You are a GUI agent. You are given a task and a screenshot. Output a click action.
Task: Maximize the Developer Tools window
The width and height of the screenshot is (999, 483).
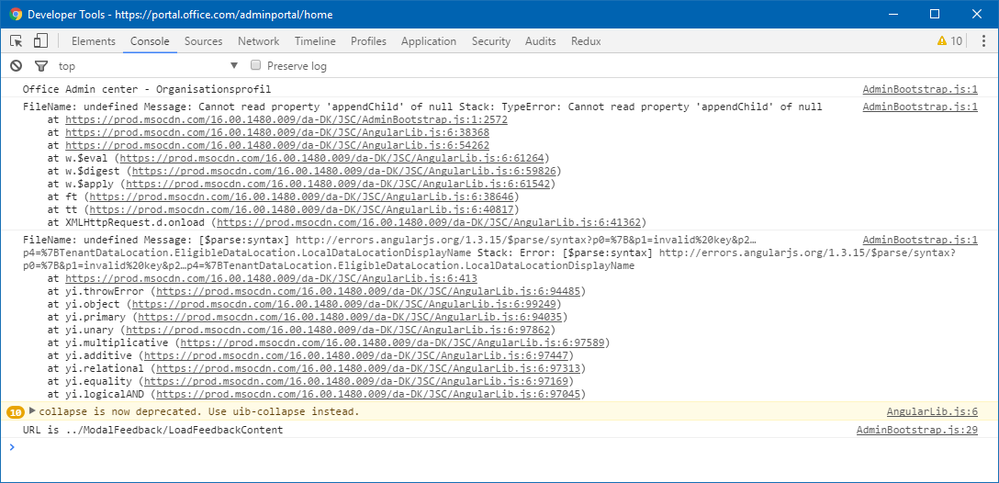click(934, 14)
